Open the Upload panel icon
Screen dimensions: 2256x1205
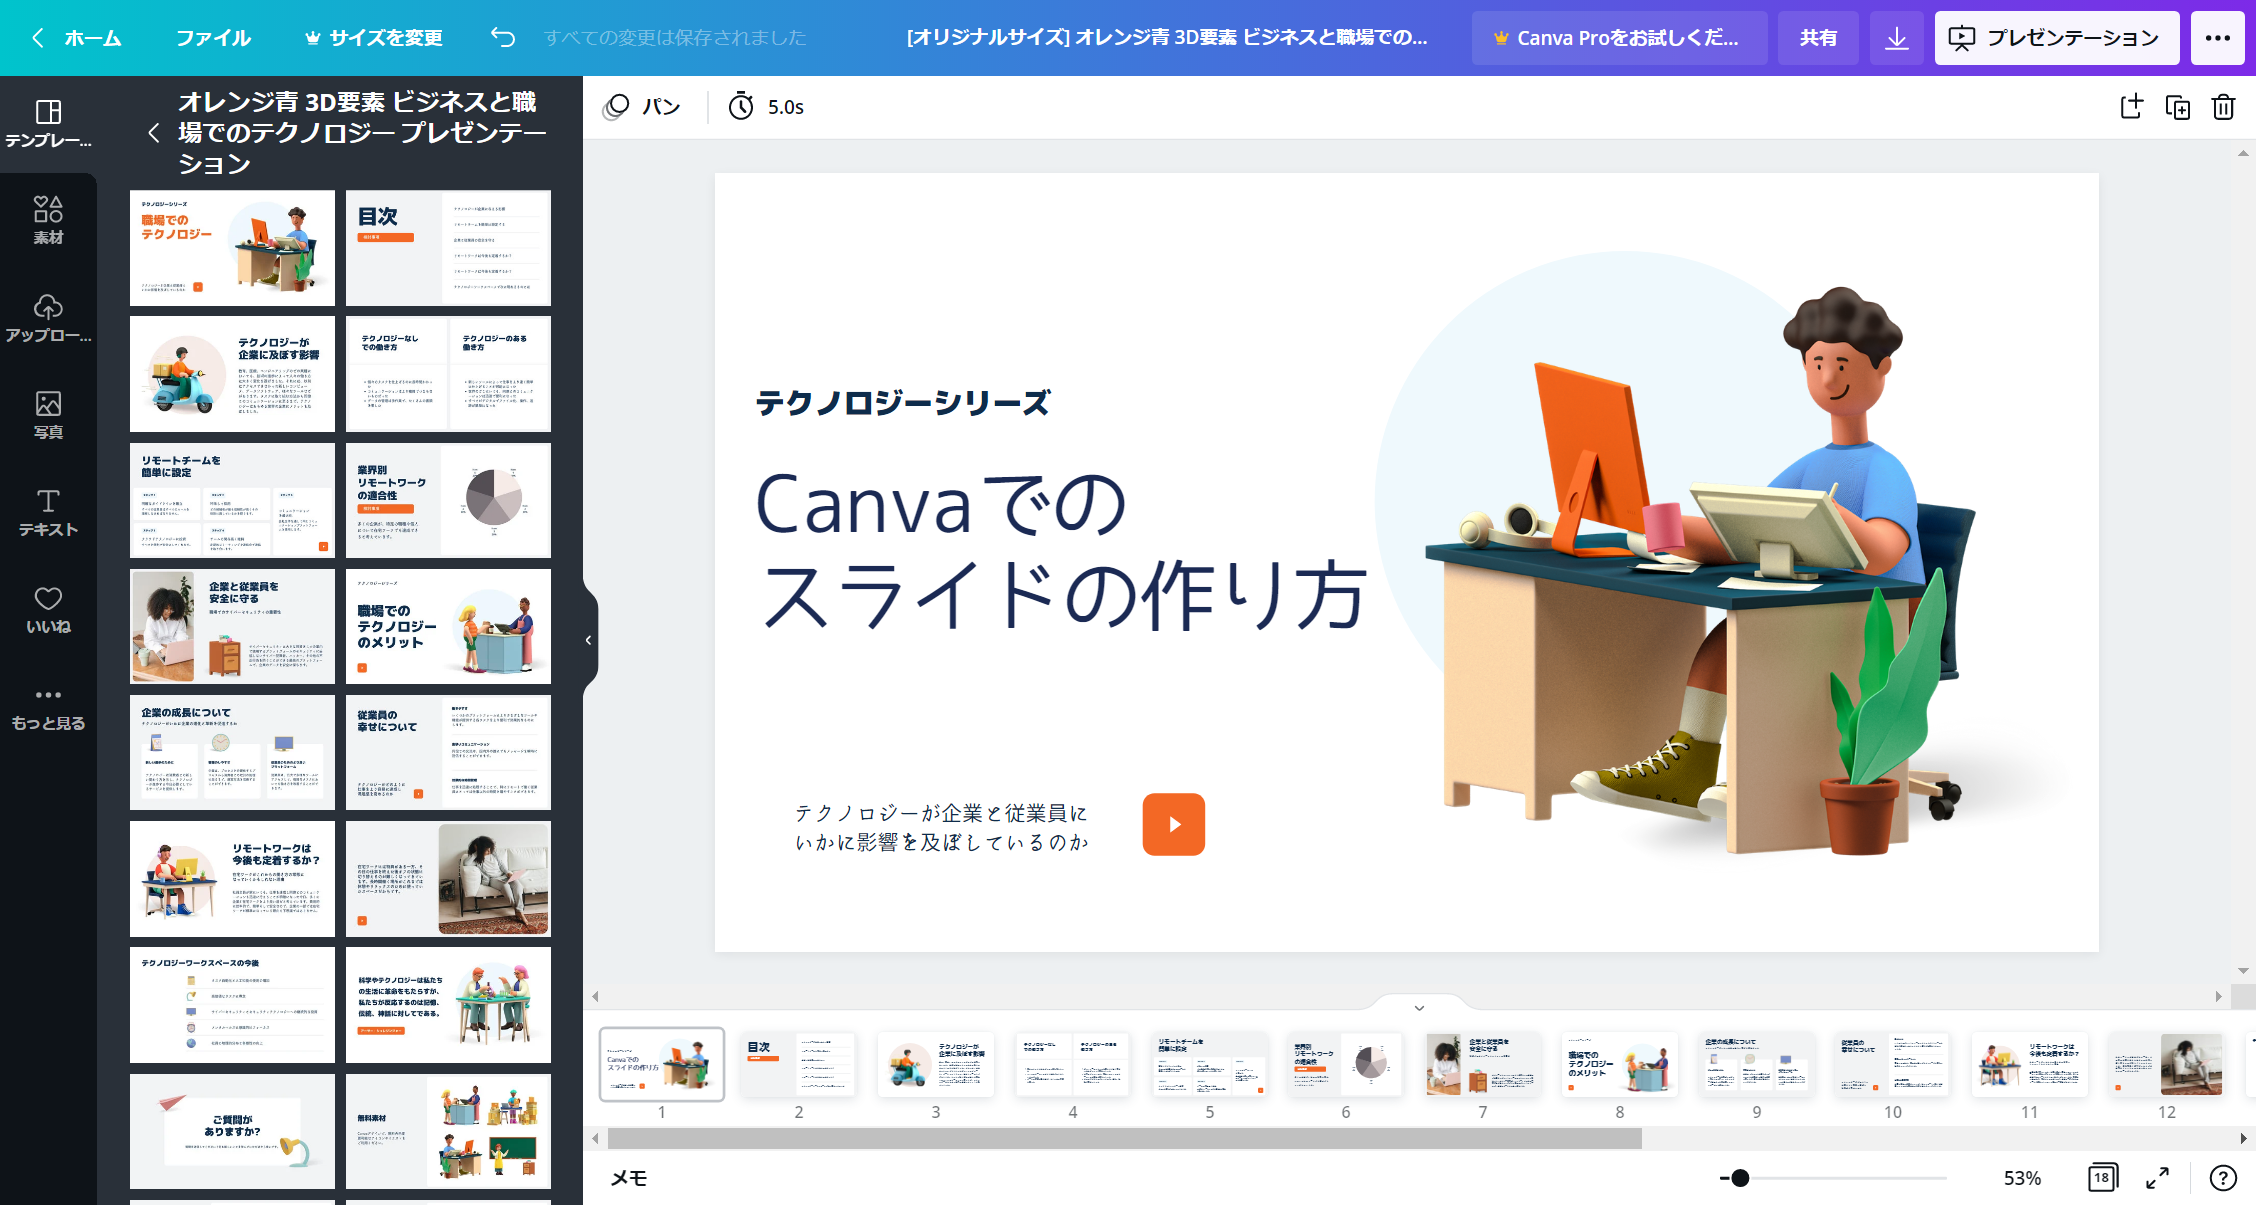(x=48, y=318)
